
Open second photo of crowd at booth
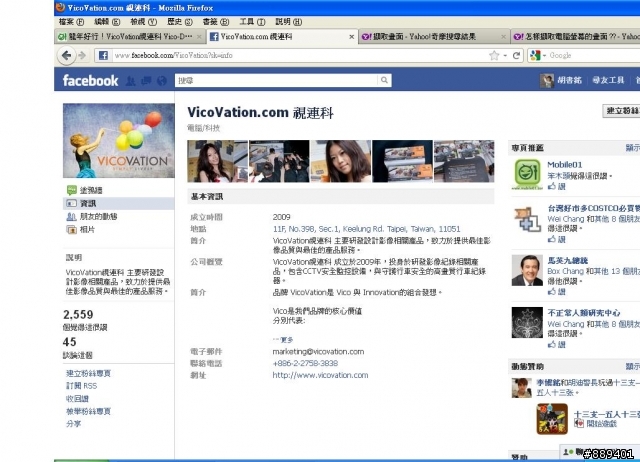279,161
